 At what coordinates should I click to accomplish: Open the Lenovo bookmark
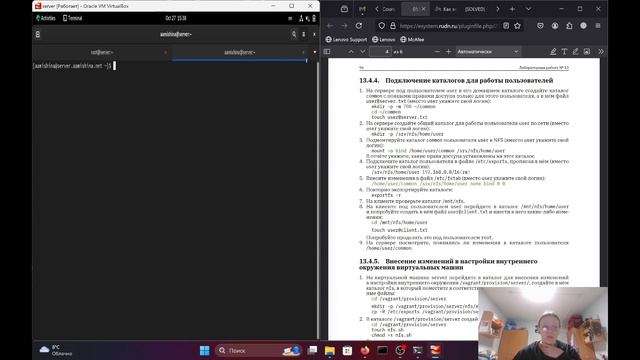(x=384, y=40)
